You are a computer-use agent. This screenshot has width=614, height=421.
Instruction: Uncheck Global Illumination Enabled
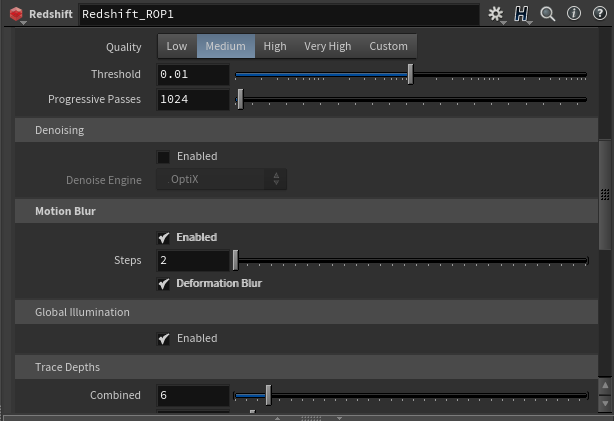coord(164,339)
